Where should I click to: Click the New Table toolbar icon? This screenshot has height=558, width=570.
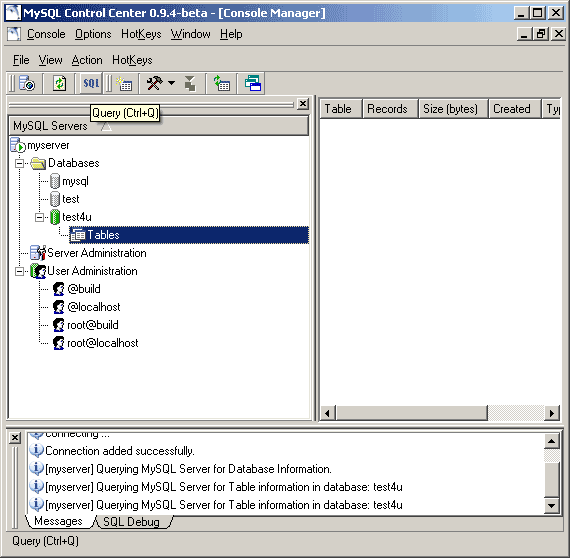(x=124, y=84)
